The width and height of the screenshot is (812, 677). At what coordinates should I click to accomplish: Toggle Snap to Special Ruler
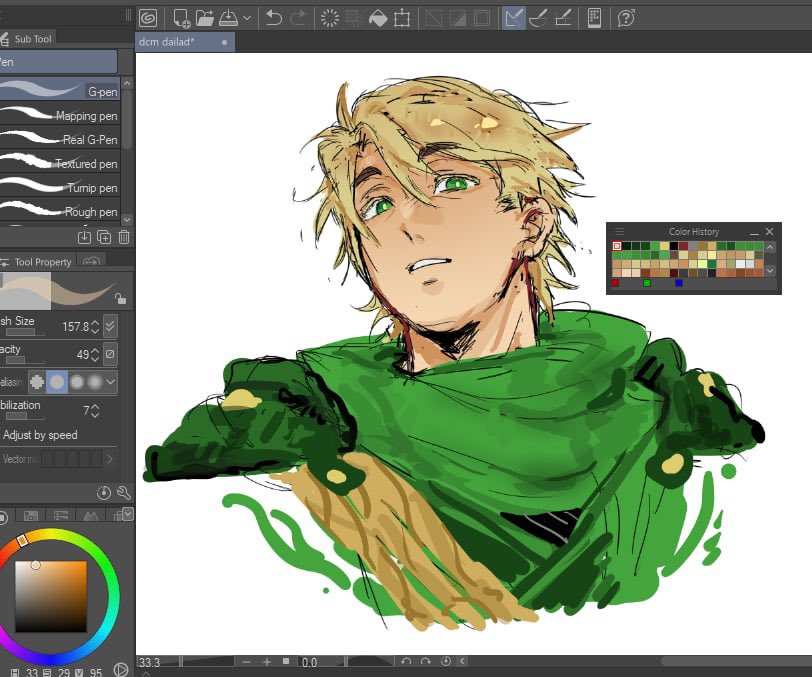[x=539, y=19]
